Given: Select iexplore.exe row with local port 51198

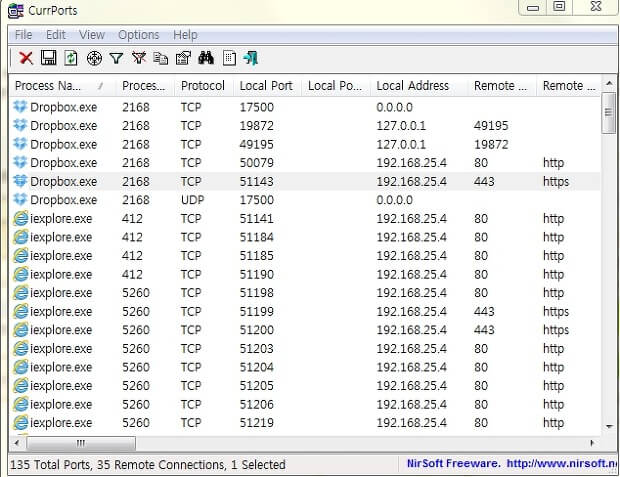Looking at the screenshot, I should pos(304,293).
